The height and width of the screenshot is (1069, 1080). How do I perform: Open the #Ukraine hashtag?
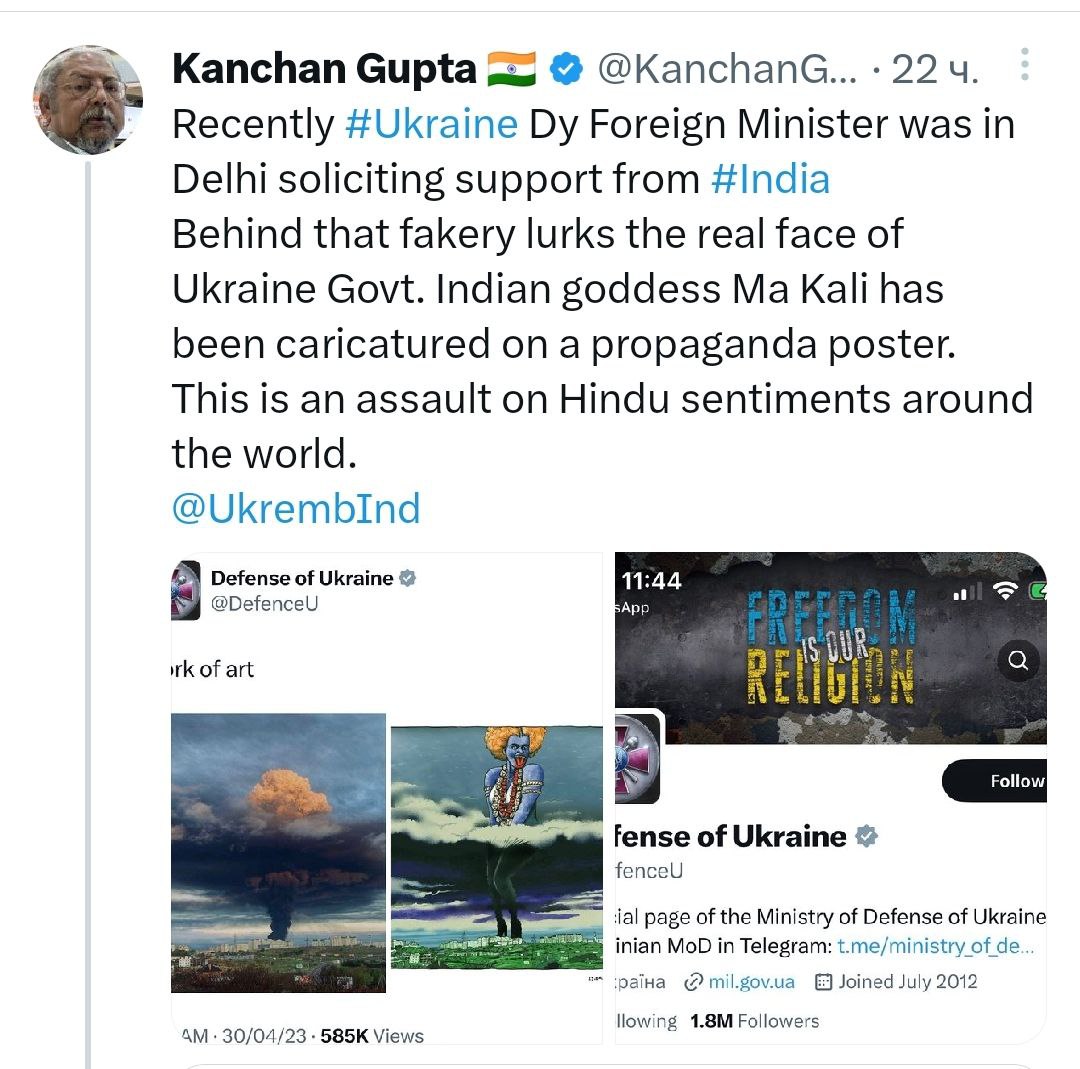tap(431, 124)
